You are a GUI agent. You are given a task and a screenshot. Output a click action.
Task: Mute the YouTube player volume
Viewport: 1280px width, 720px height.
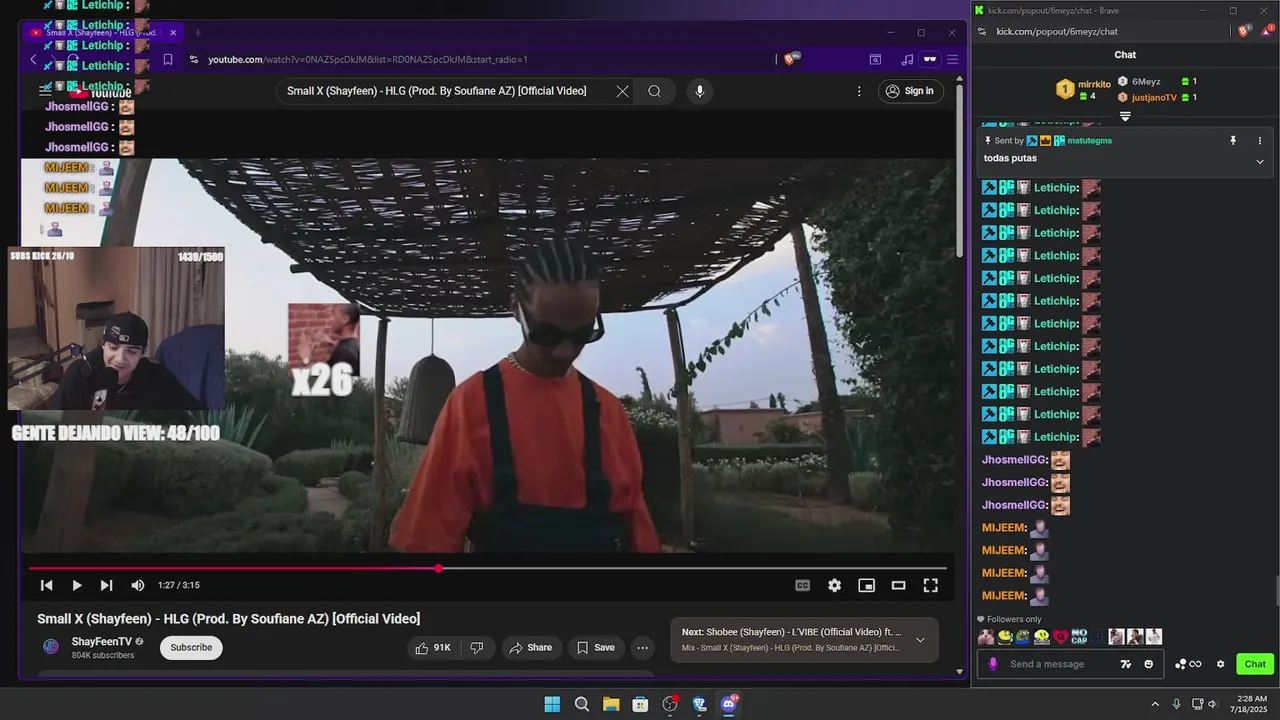(138, 585)
